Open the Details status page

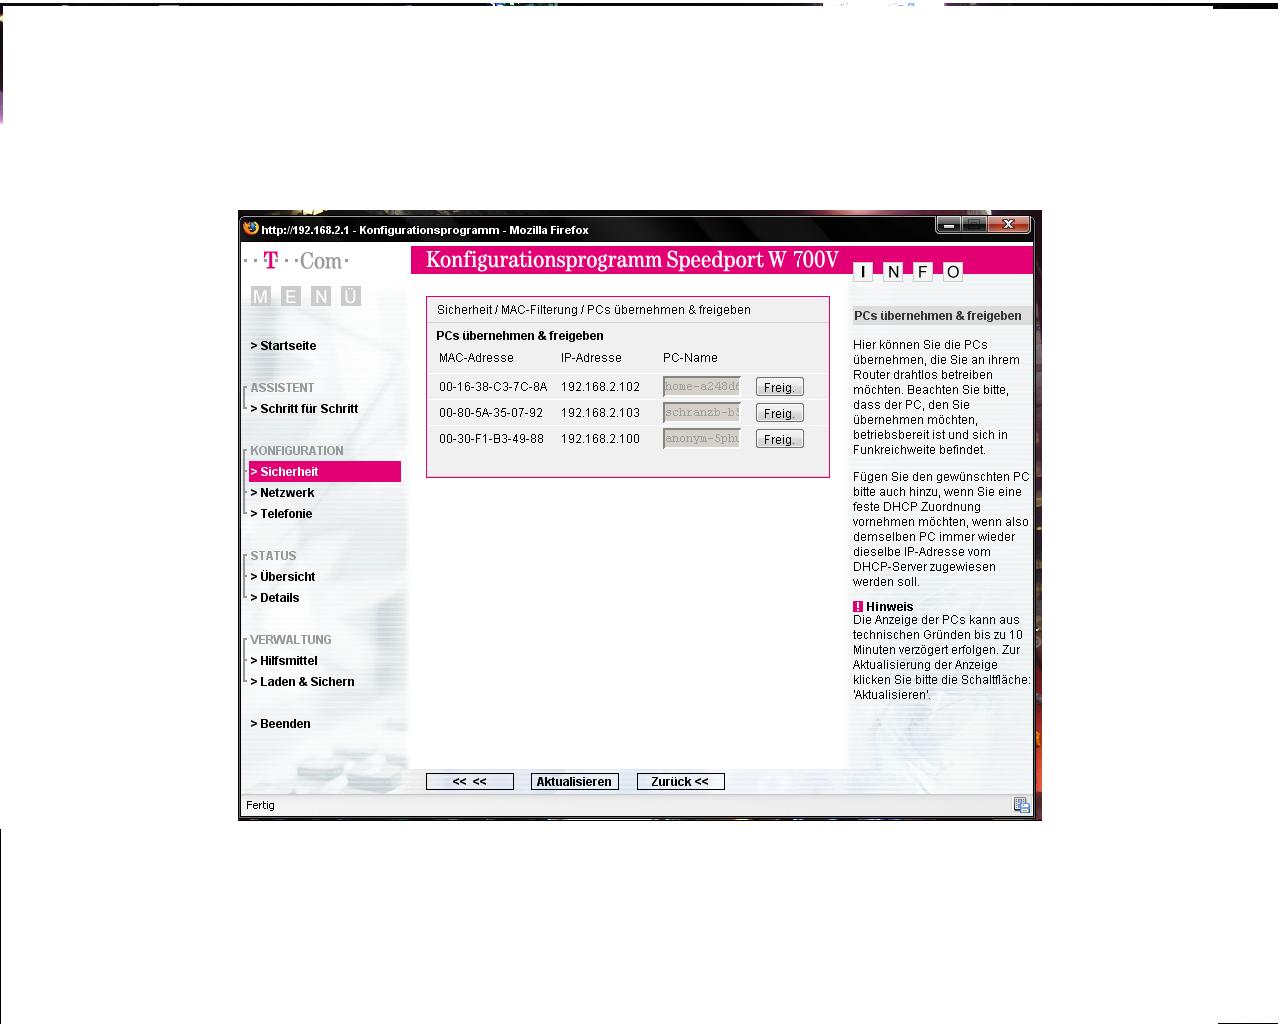[x=275, y=597]
